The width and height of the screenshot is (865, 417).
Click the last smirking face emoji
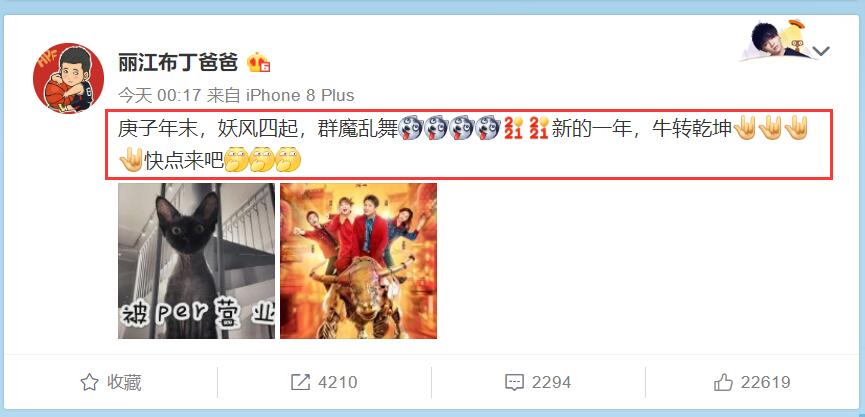pos(288,160)
